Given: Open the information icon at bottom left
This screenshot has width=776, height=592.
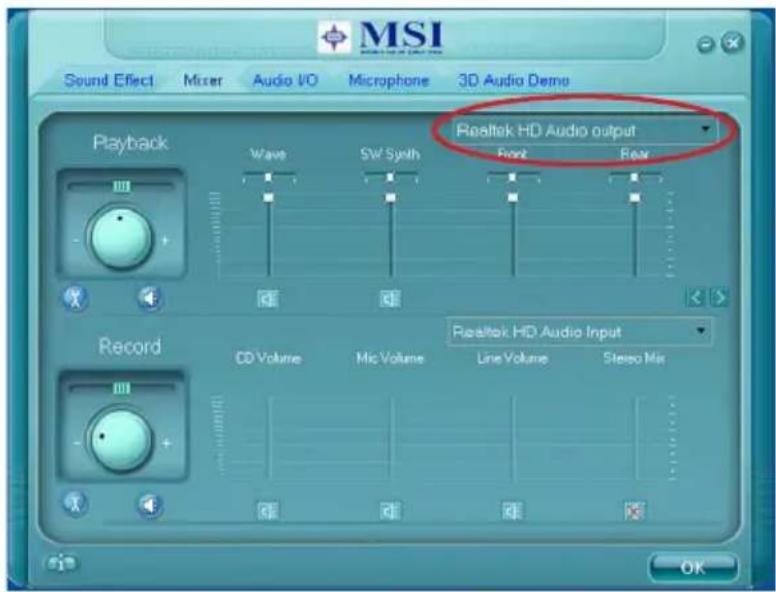Looking at the screenshot, I should 61,563.
